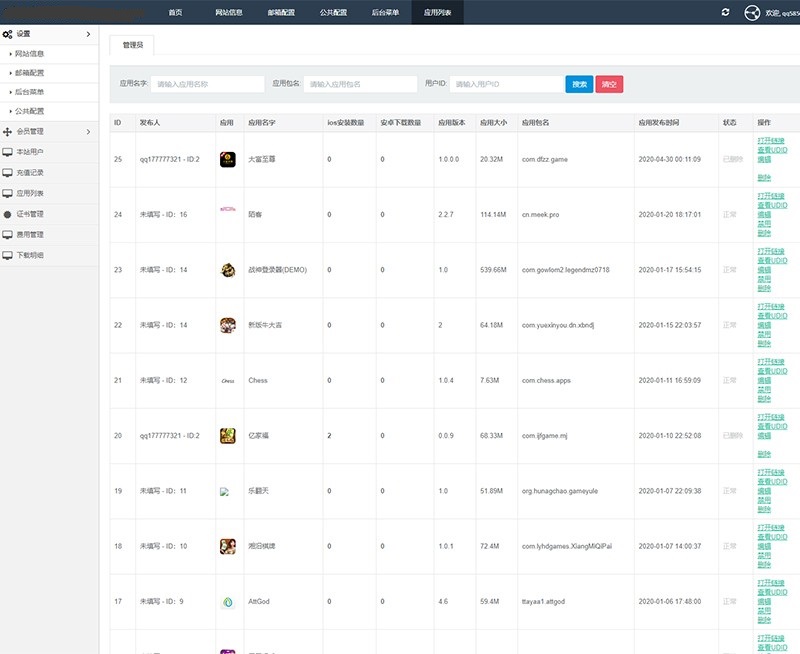
Task: Select the 管理员 tab
Action: click(132, 45)
